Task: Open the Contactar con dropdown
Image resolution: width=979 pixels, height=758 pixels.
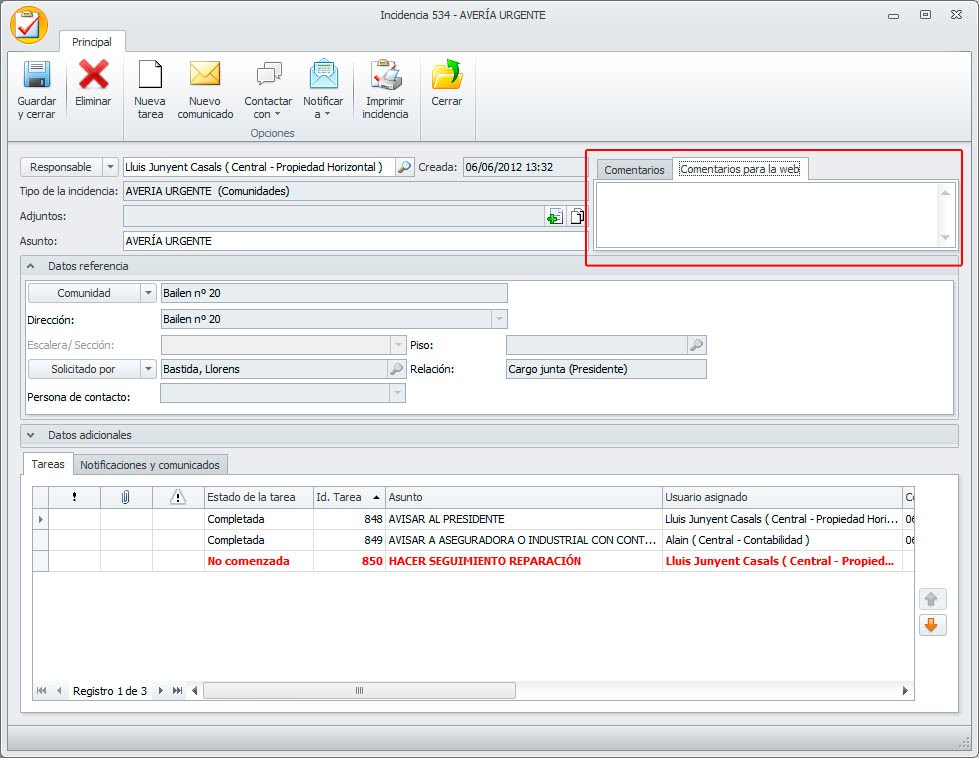Action: (x=268, y=90)
